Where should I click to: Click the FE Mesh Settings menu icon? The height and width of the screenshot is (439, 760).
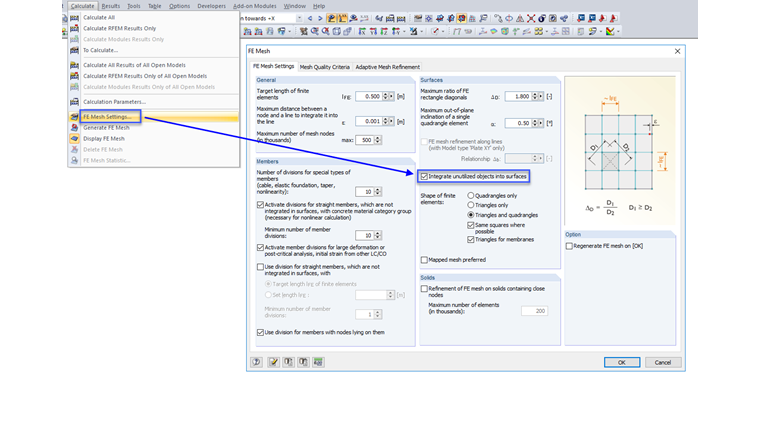click(74, 117)
